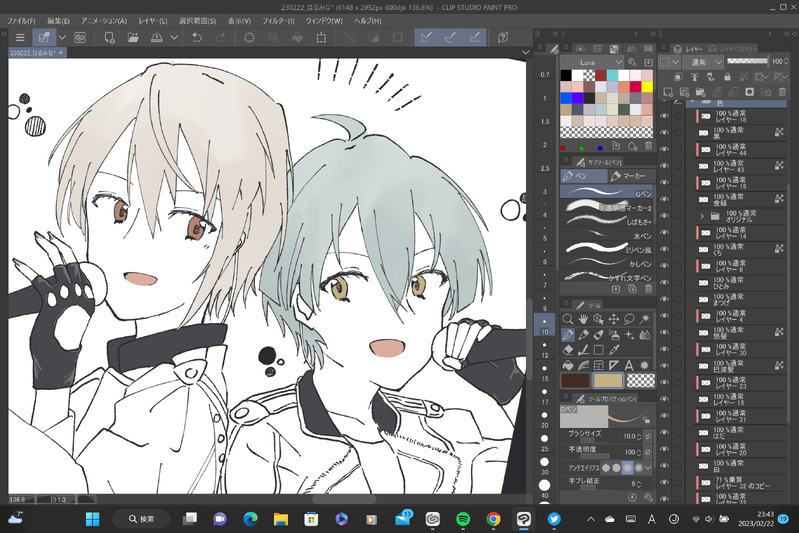Open the palette color dropdown in layer panel
This screenshot has height=533, width=799.
(x=670, y=62)
